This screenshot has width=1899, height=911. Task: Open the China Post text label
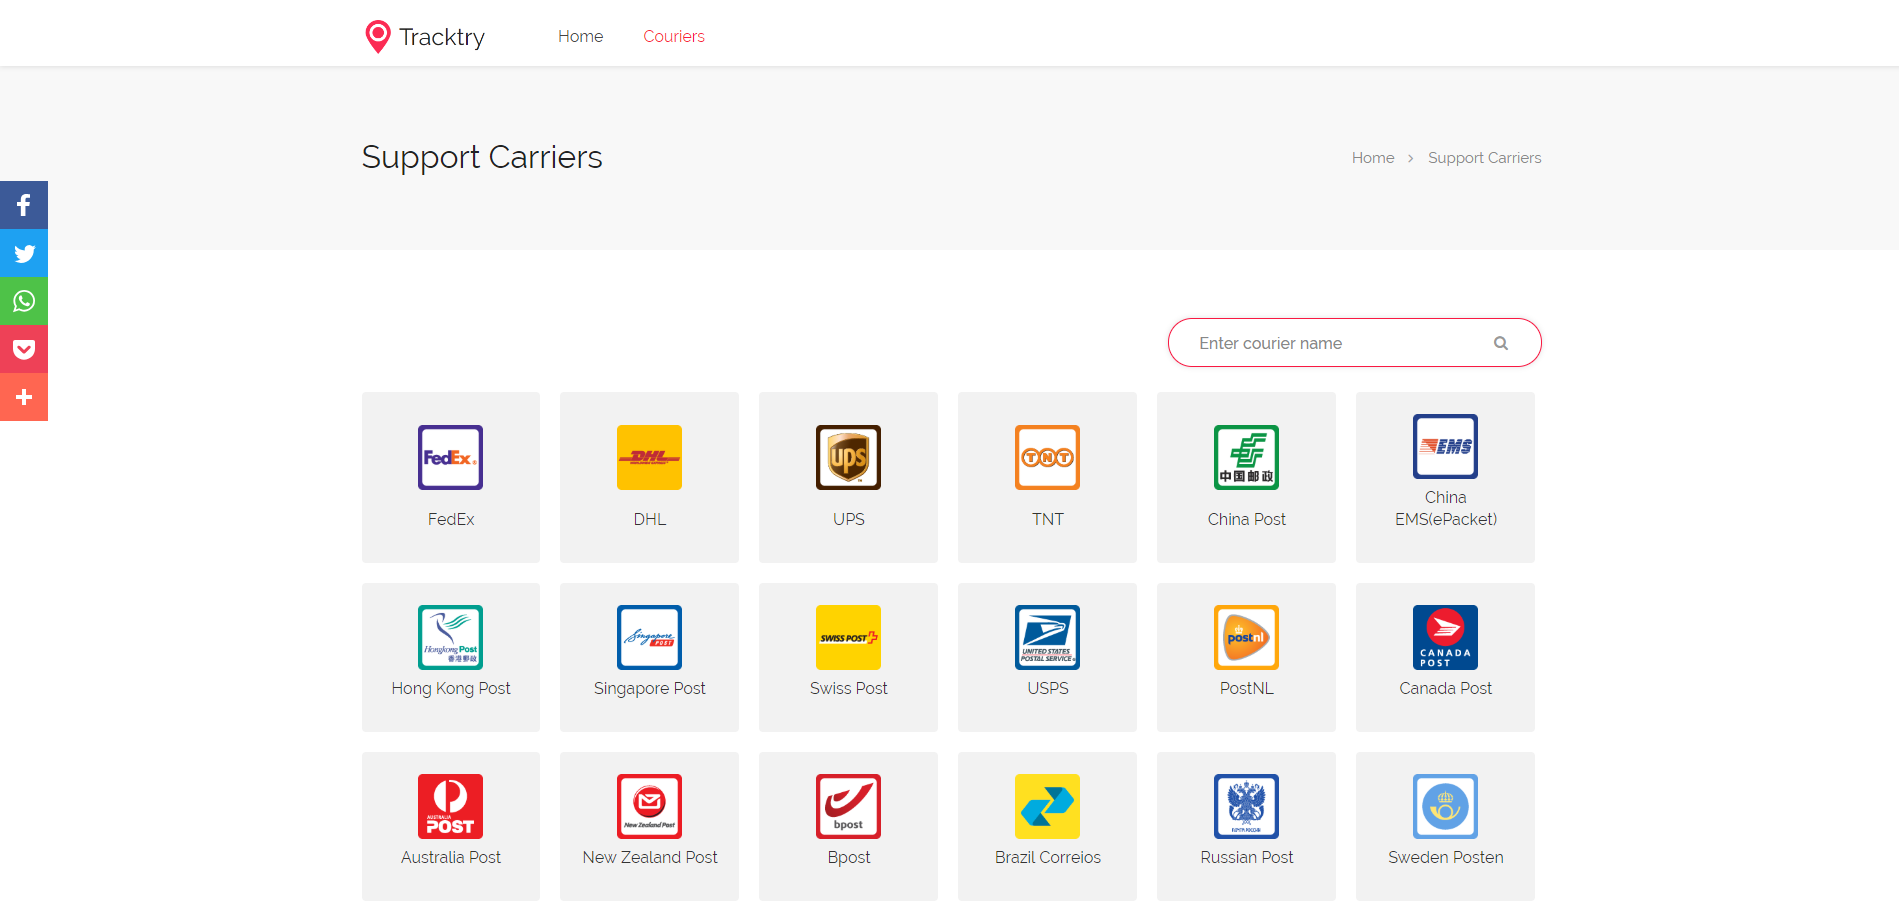click(1247, 519)
